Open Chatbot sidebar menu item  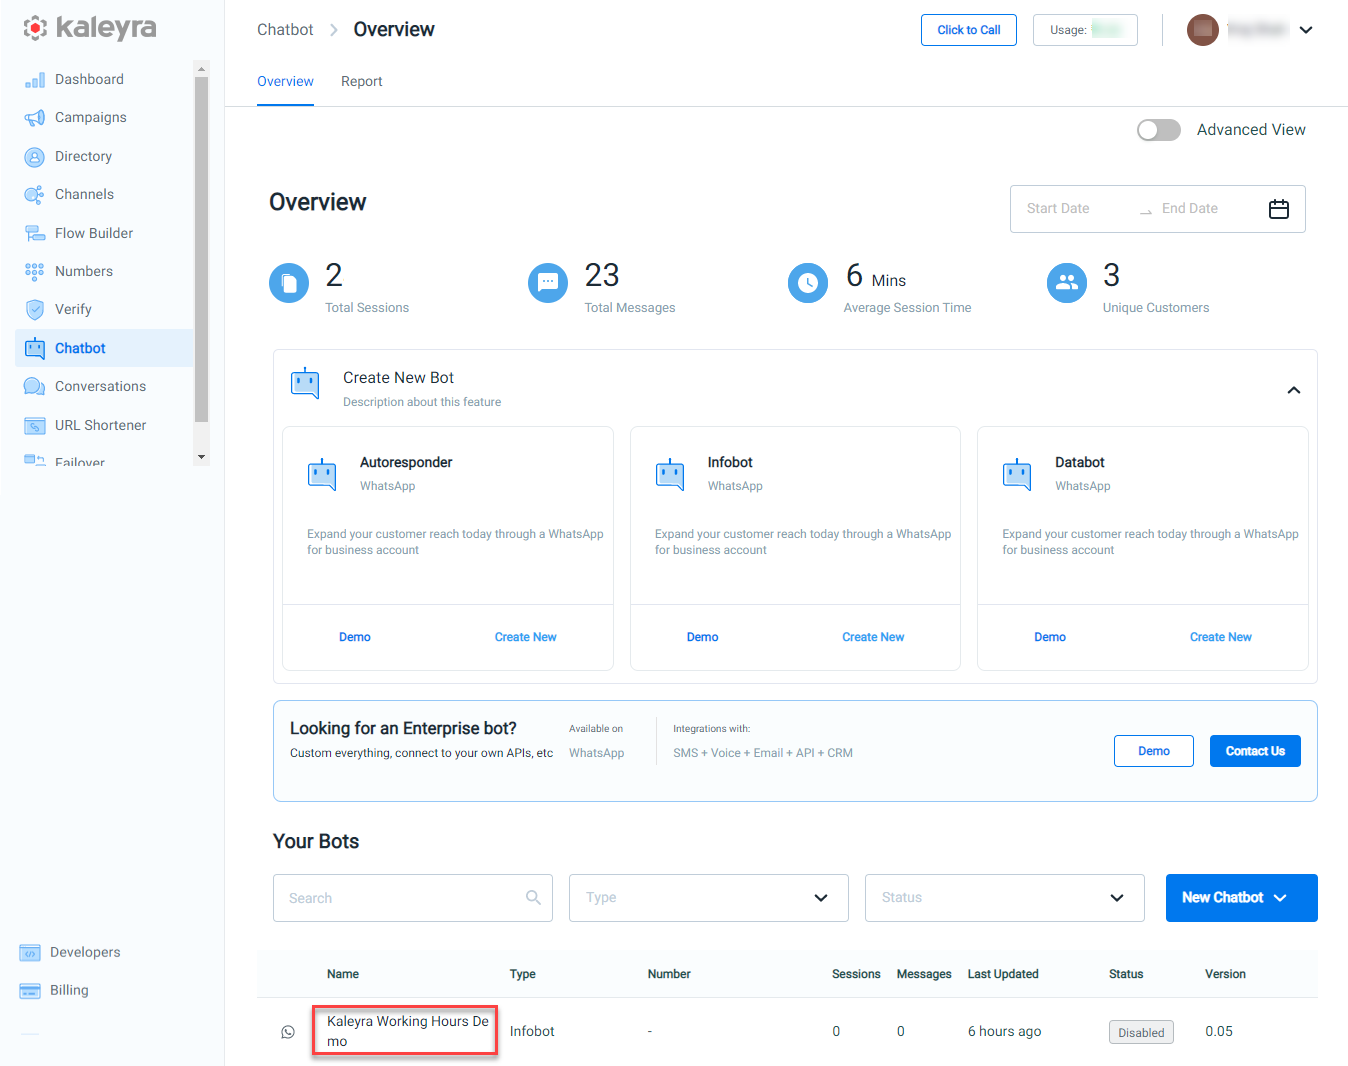coord(104,348)
